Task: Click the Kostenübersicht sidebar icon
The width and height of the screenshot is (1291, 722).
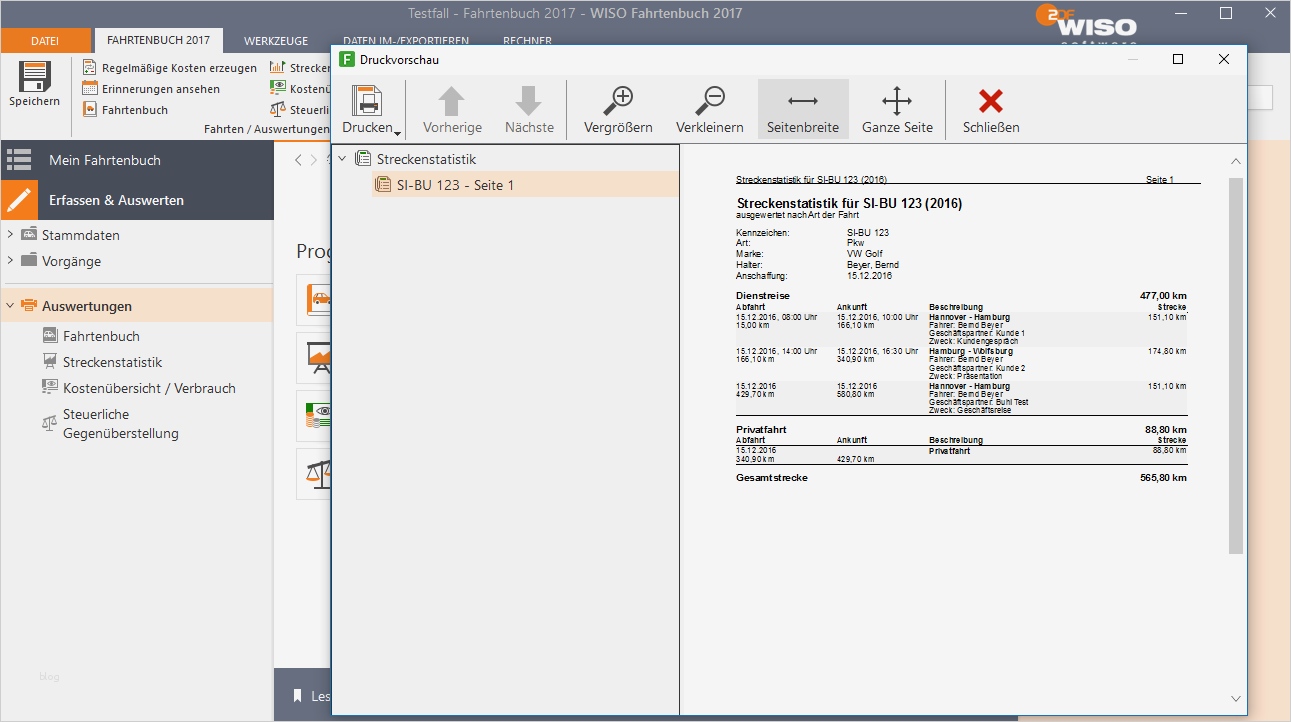Action: (x=50, y=388)
